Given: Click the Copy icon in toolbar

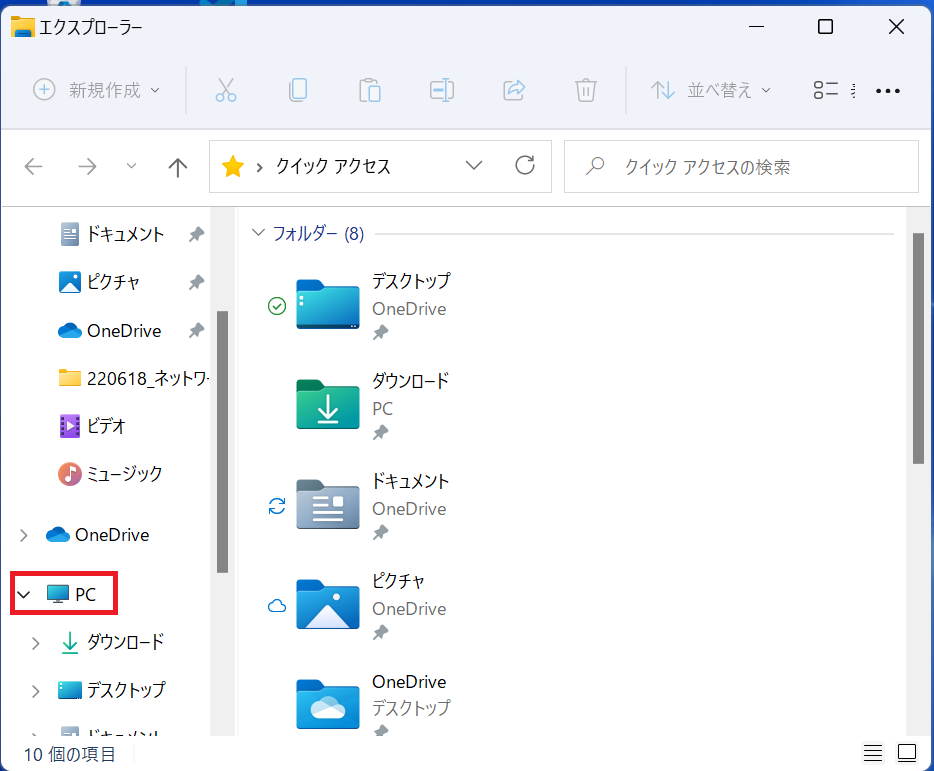Looking at the screenshot, I should tap(298, 90).
